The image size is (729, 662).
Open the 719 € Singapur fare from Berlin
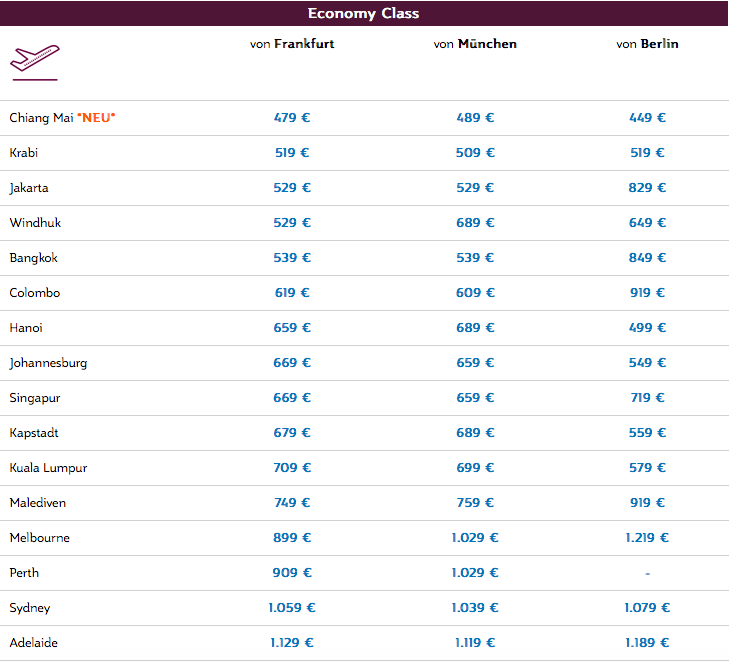point(647,398)
